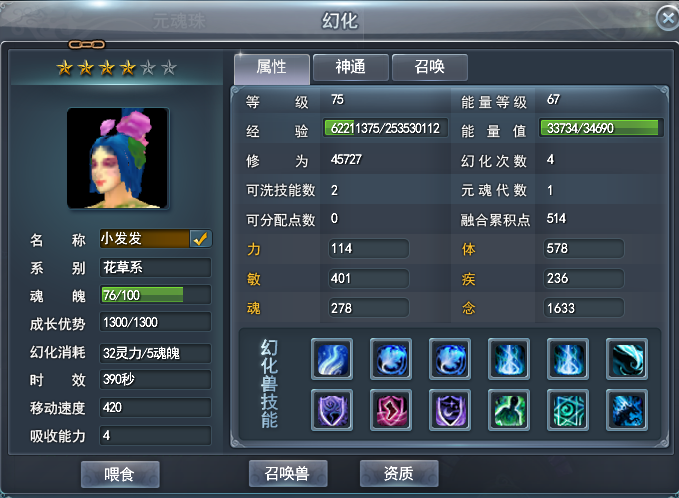Select the green silhouette aura skill icon

click(x=509, y=410)
